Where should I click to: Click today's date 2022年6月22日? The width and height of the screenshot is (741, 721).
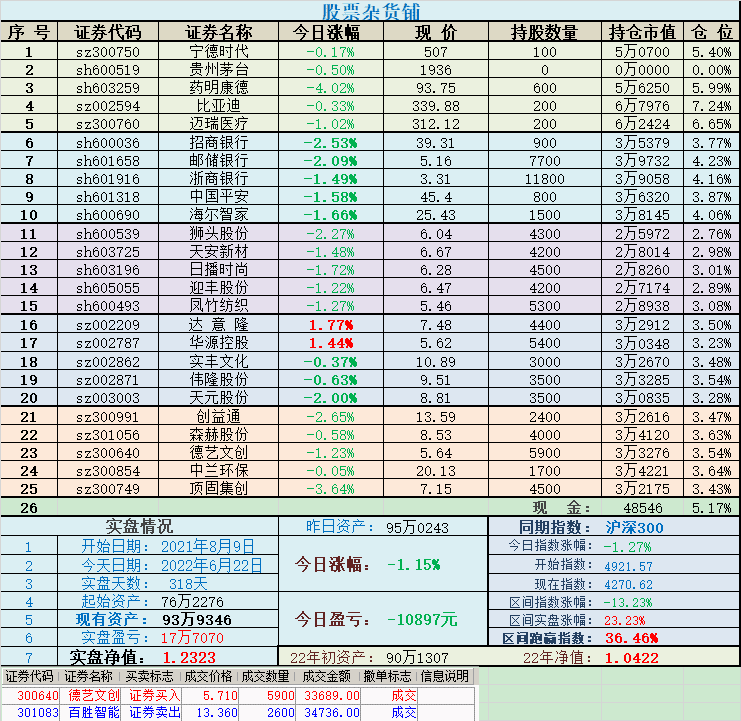point(212,565)
